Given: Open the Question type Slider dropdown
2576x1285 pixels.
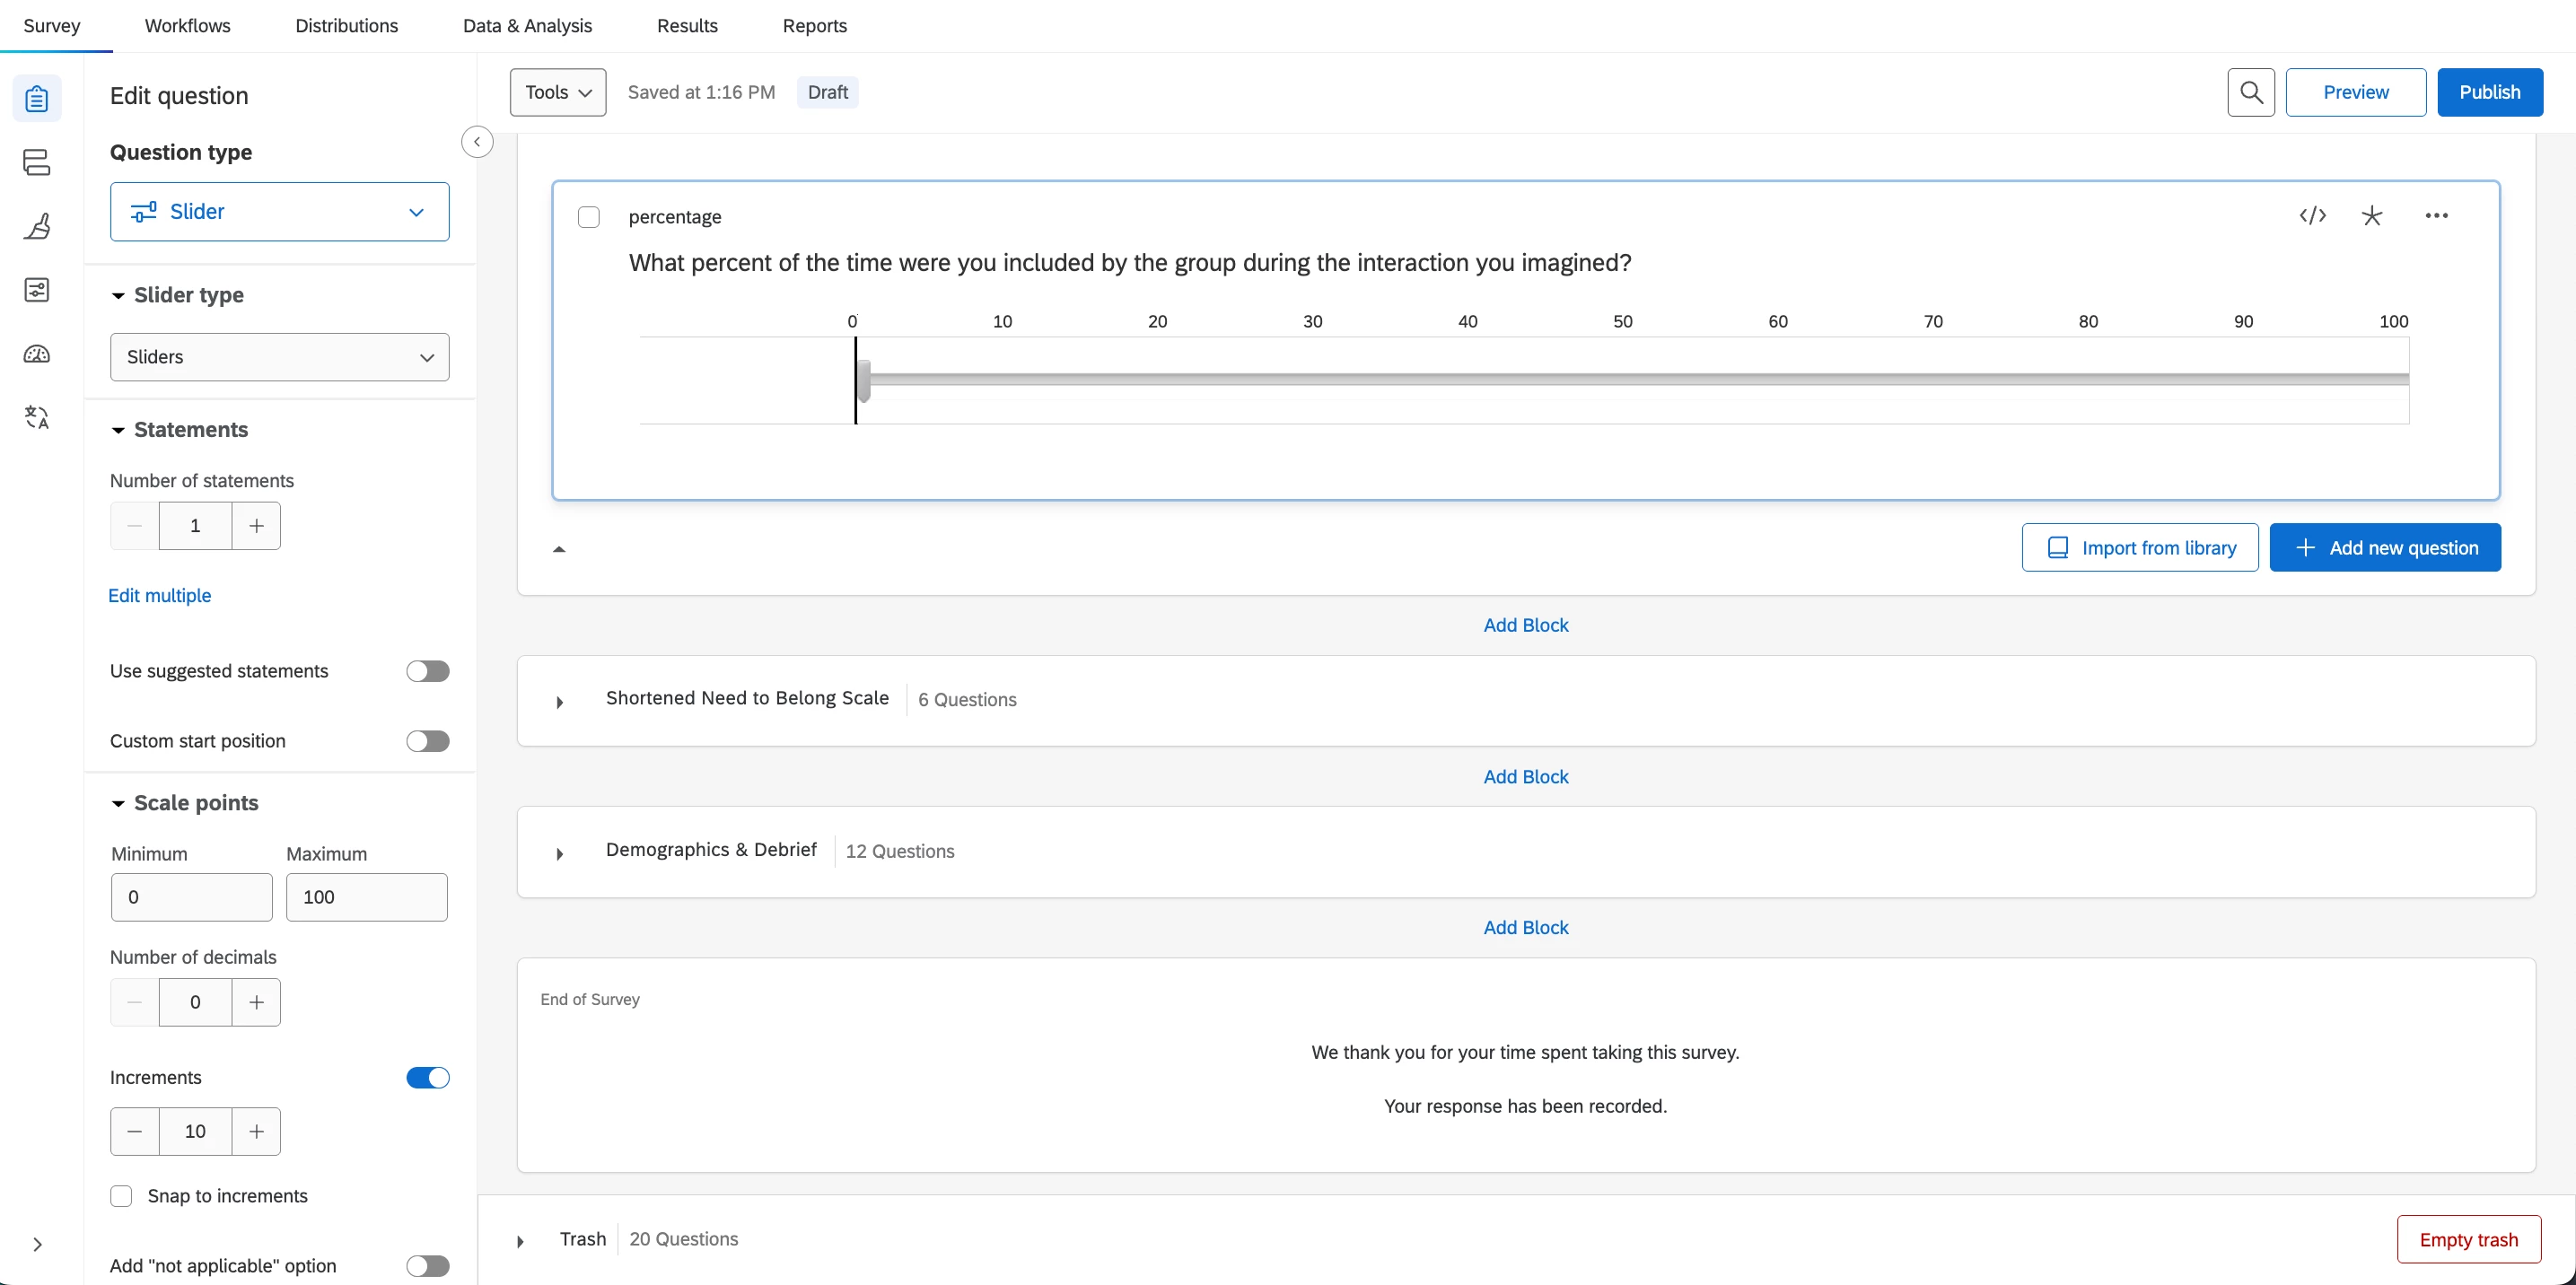Looking at the screenshot, I should 279,212.
